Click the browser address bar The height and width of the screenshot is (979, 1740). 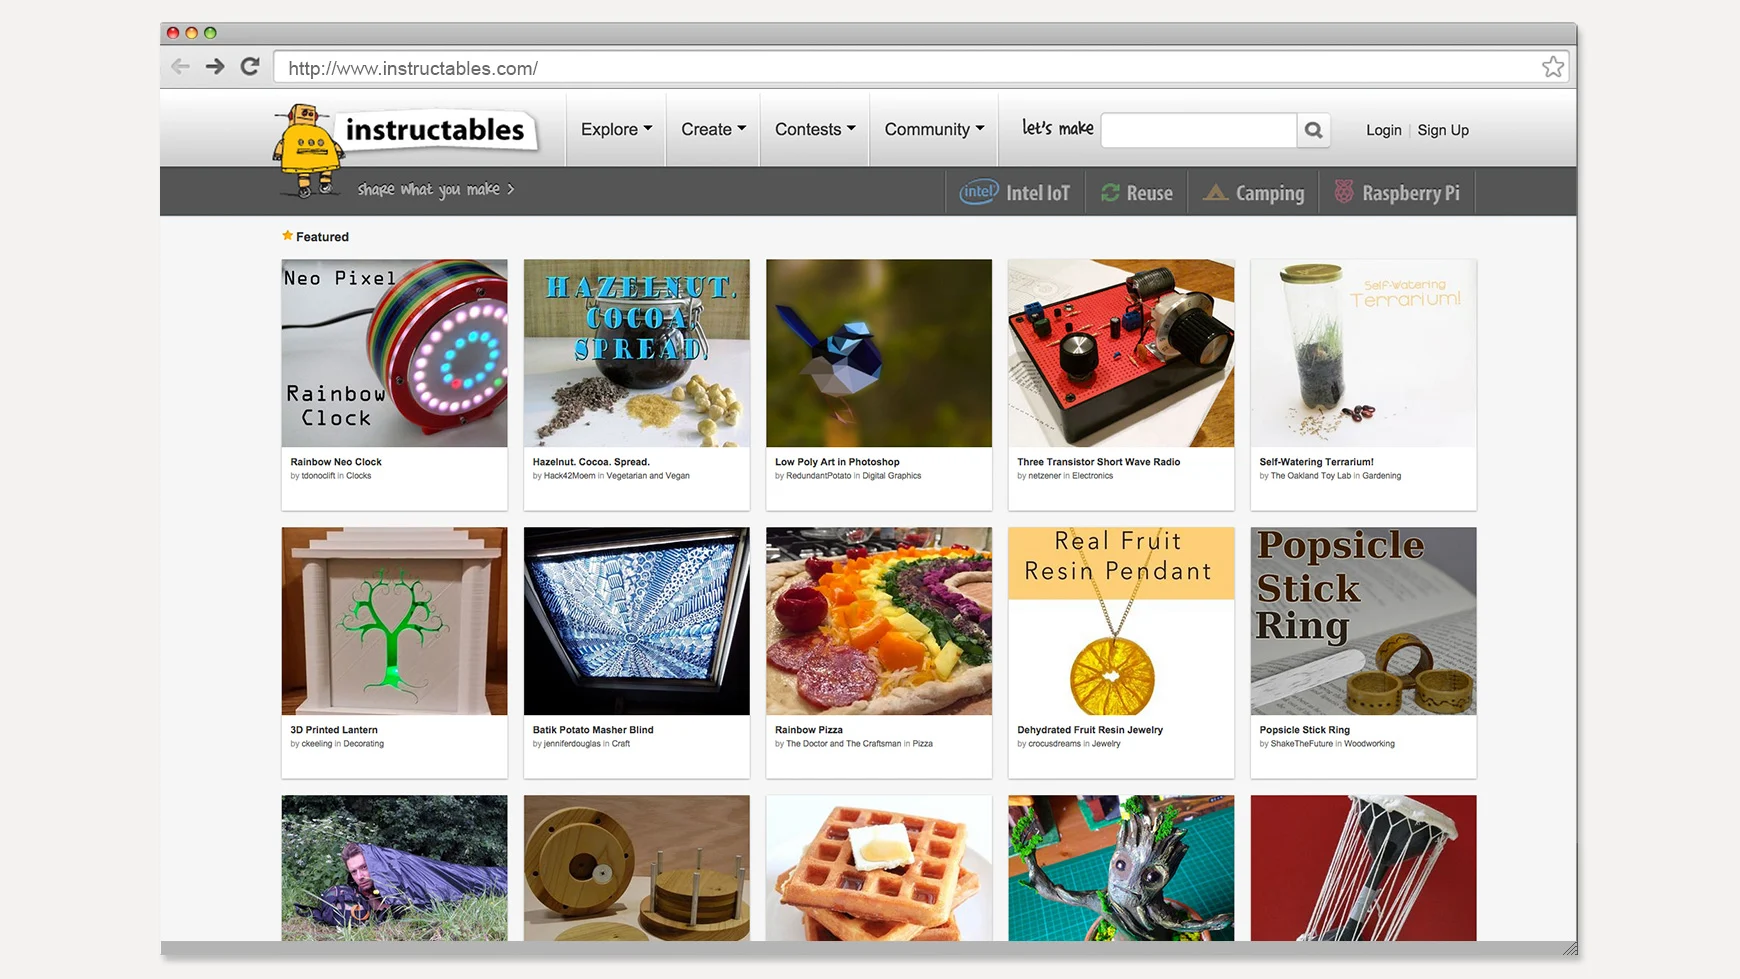point(905,68)
